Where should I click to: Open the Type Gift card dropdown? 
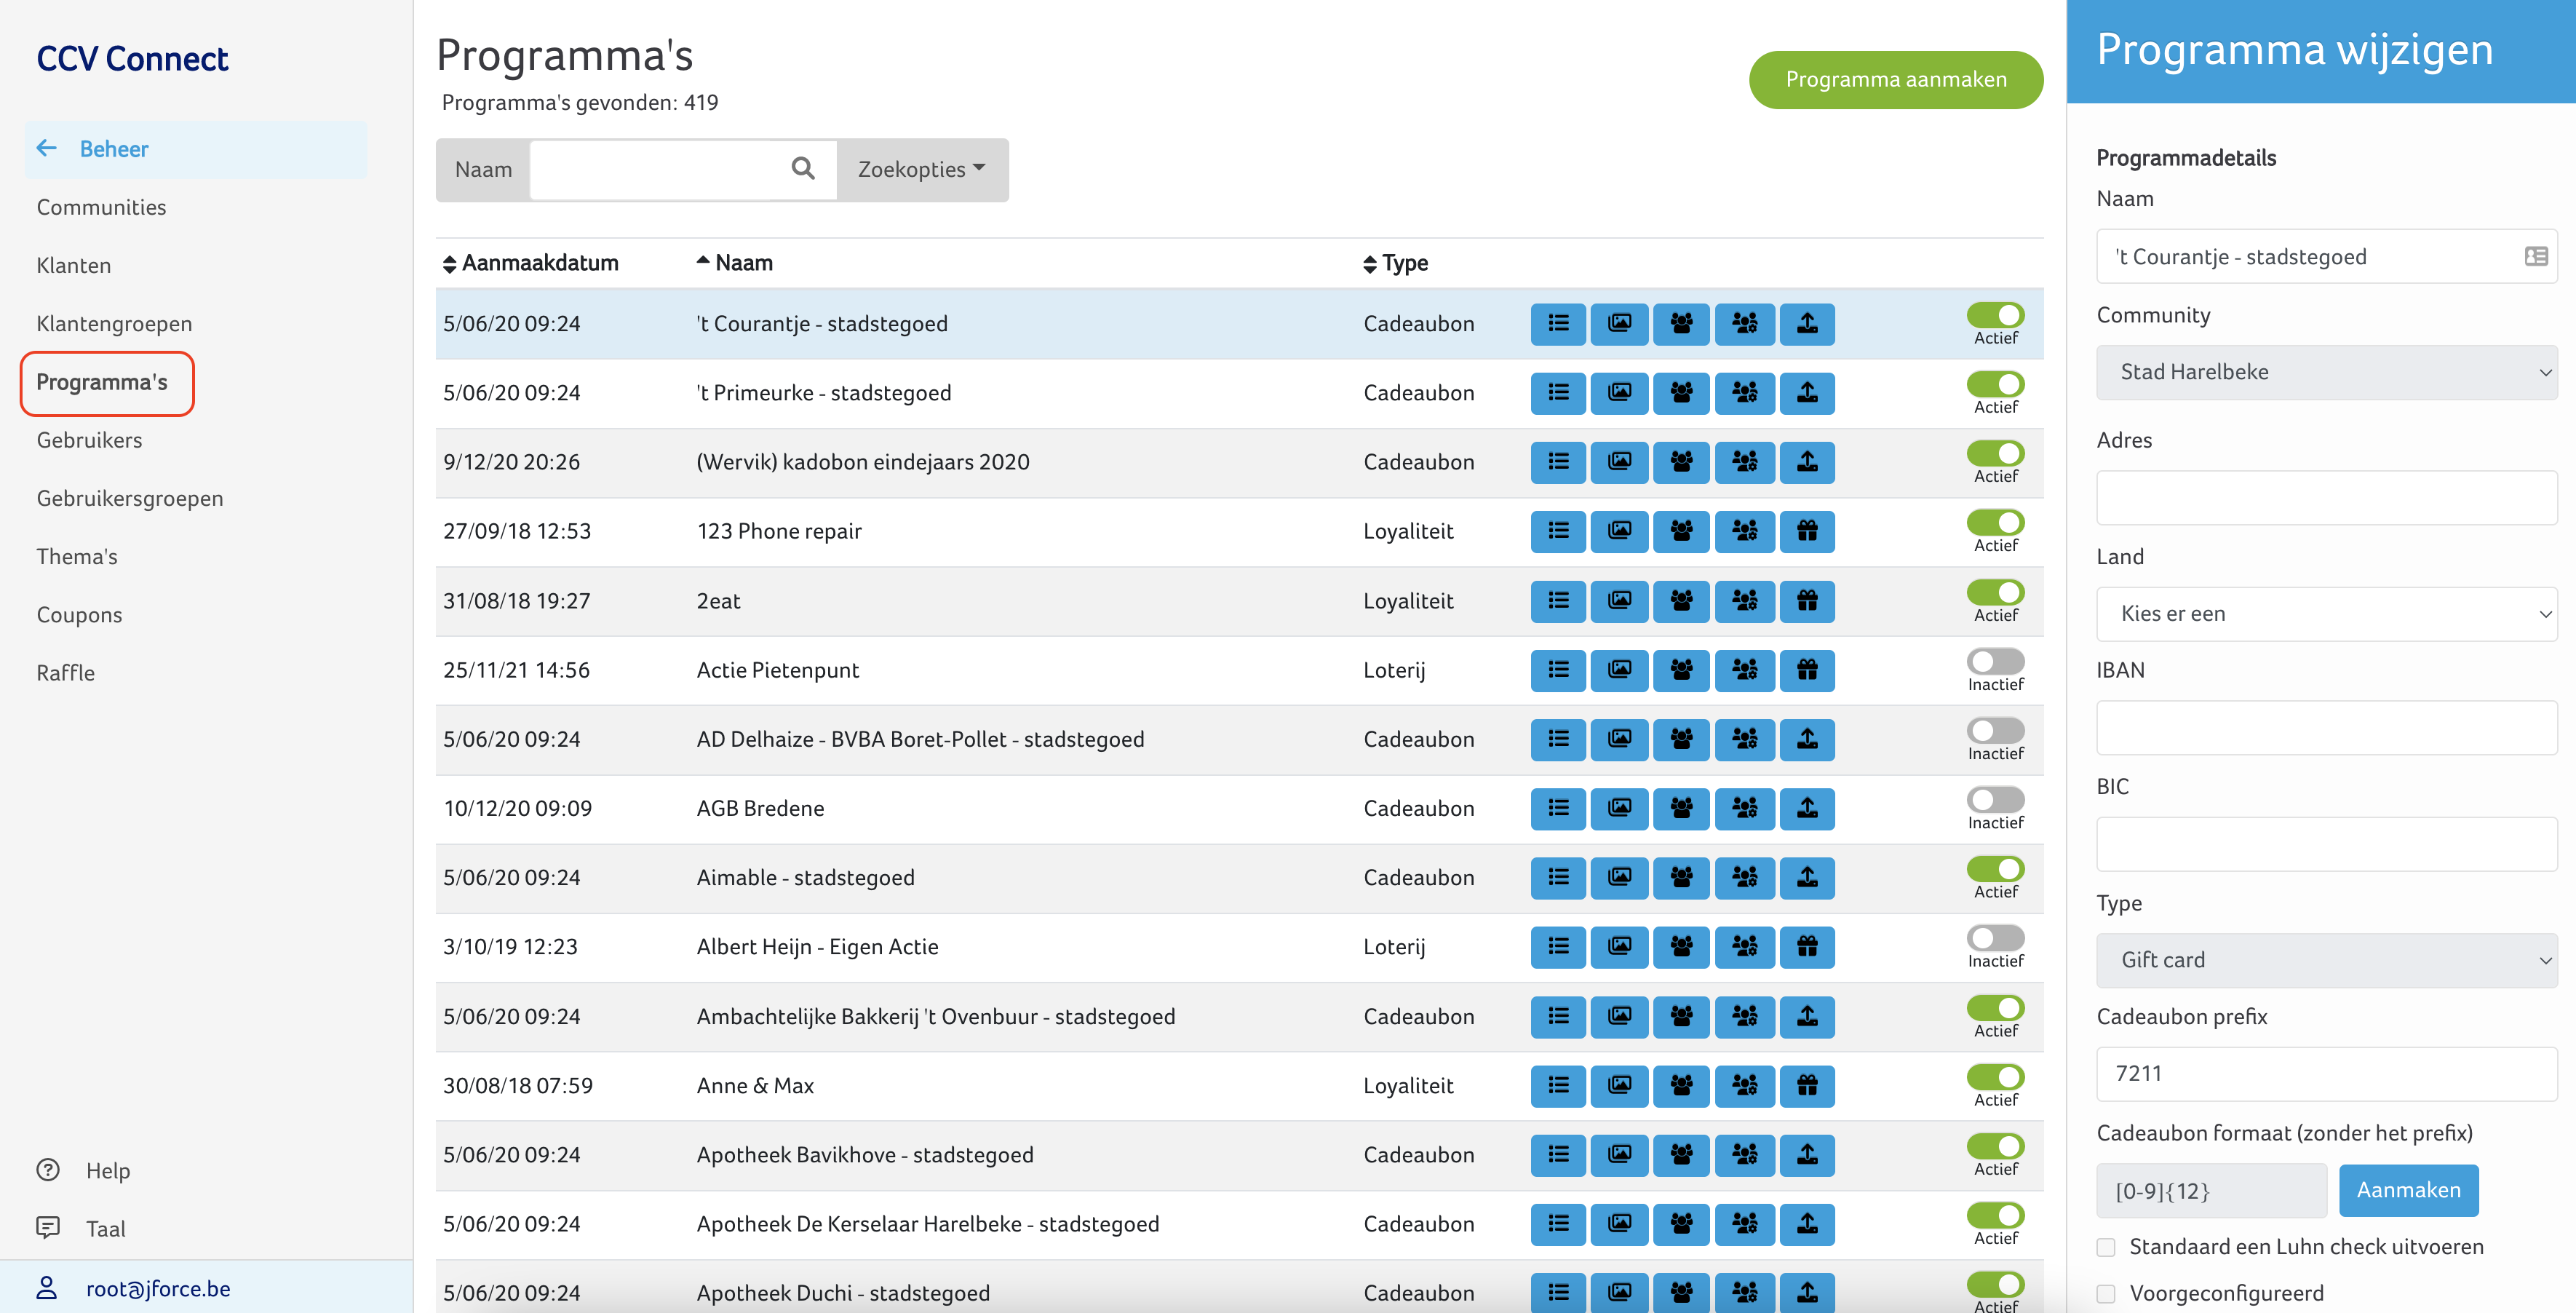coord(2326,960)
